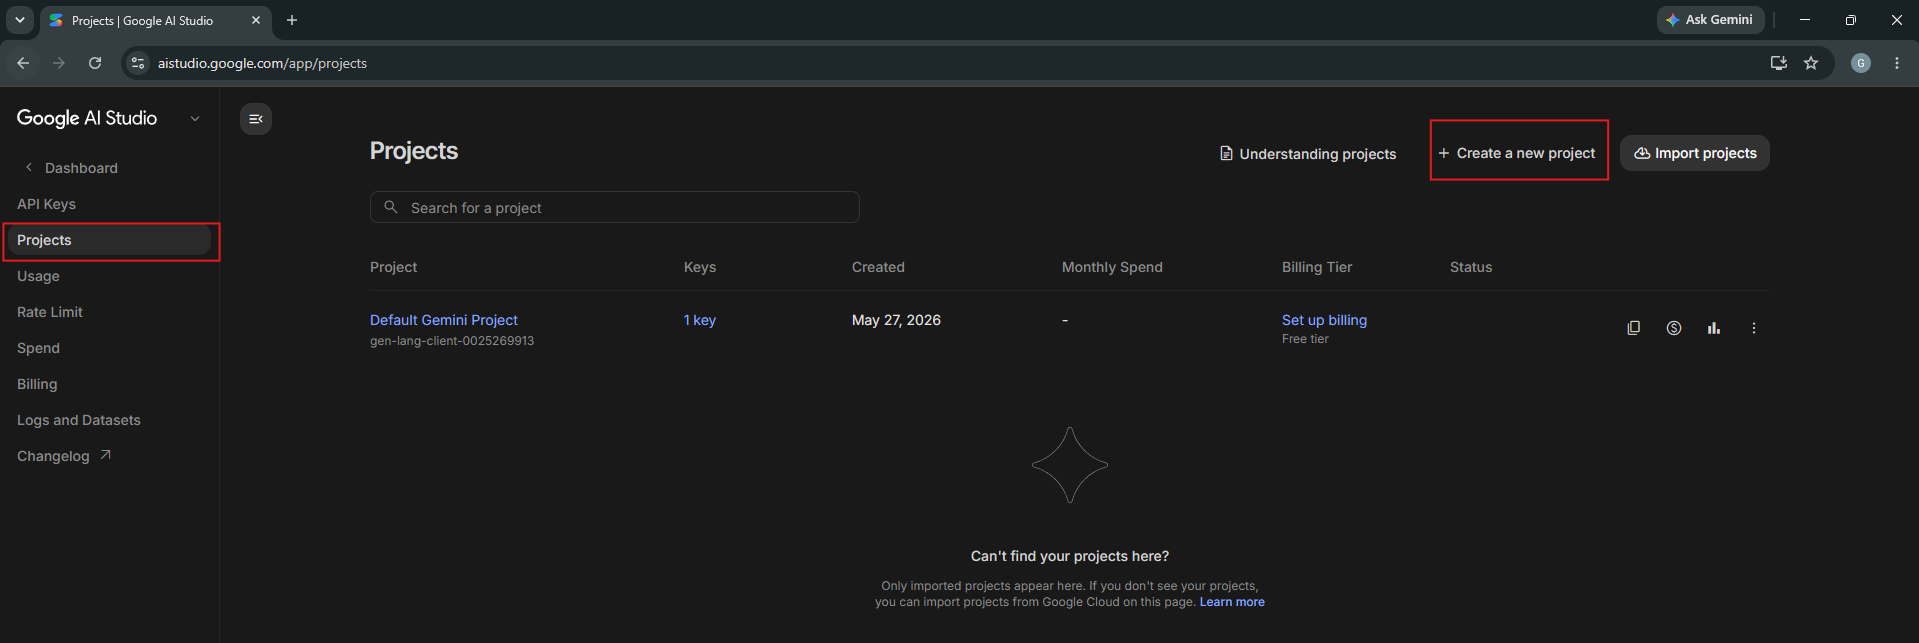The height and width of the screenshot is (643, 1919).
Task: Collapse the sidebar with the panel toggle icon
Action: click(x=256, y=119)
